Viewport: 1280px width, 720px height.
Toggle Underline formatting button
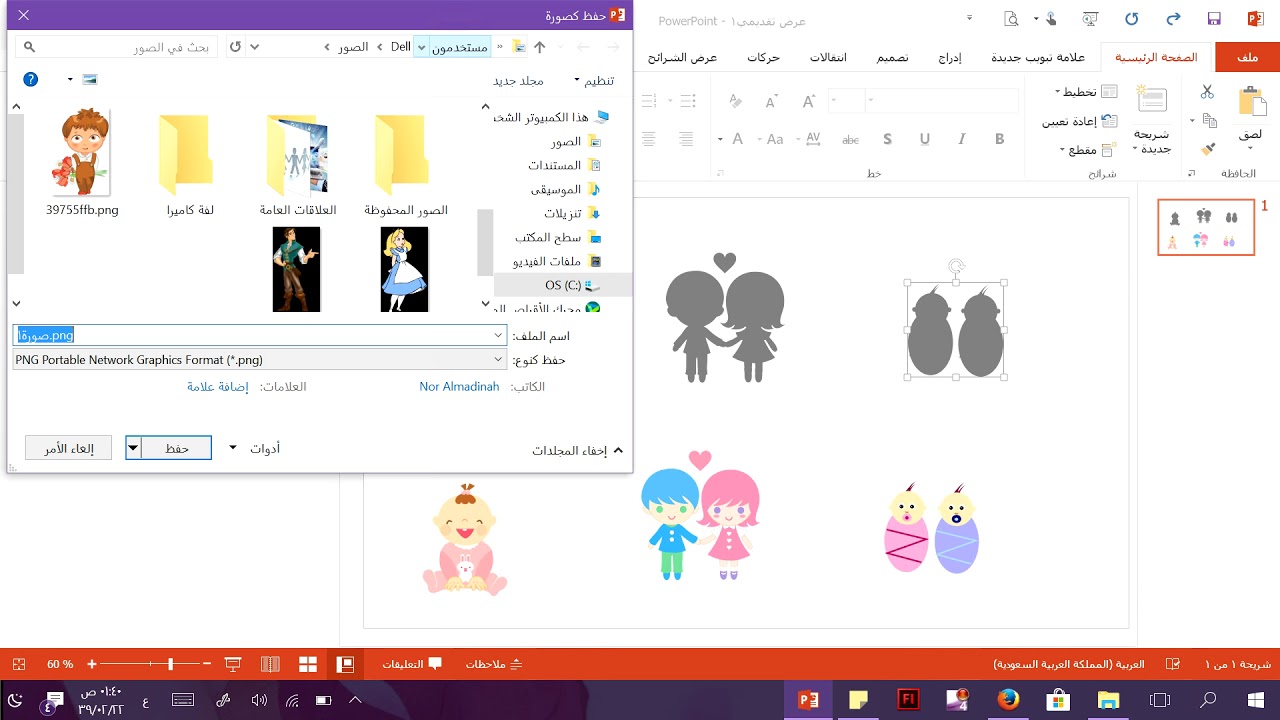(925, 140)
